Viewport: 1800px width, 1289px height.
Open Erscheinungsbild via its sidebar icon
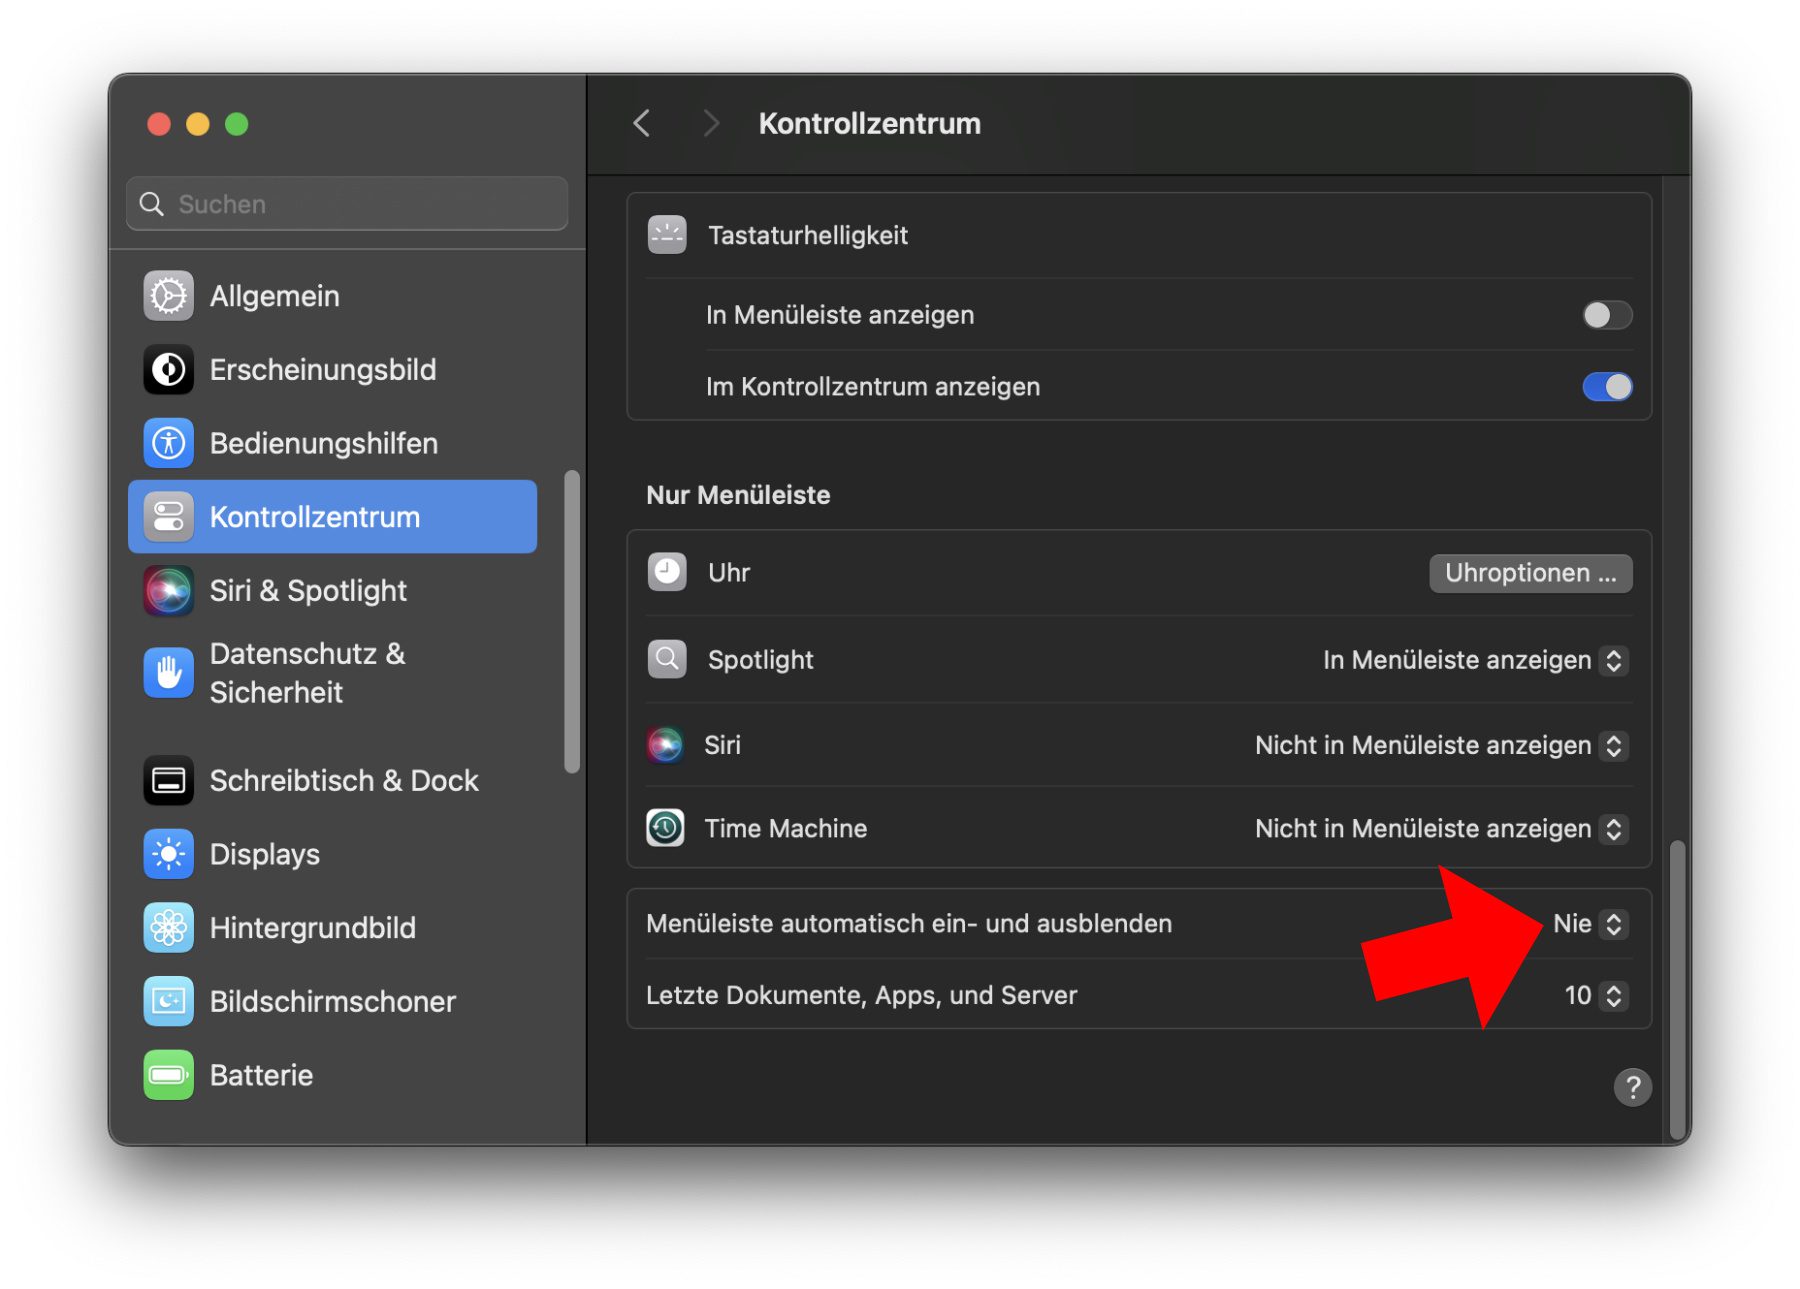click(x=168, y=370)
